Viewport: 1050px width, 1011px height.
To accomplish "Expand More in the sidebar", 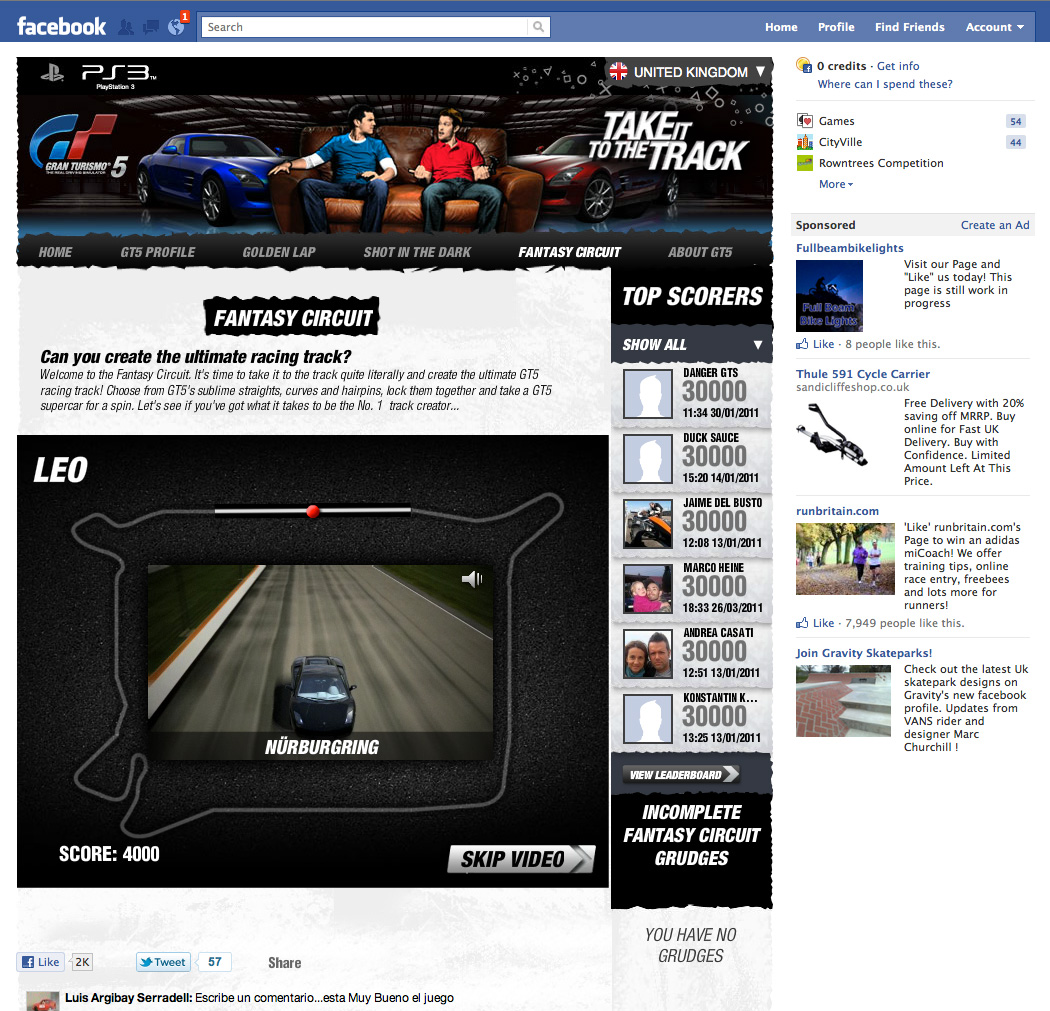I will [836, 184].
